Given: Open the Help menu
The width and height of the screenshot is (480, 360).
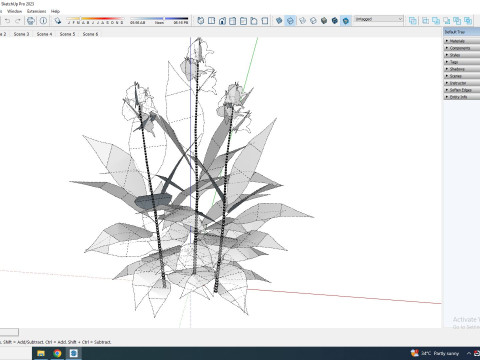Looking at the screenshot, I should (x=55, y=11).
